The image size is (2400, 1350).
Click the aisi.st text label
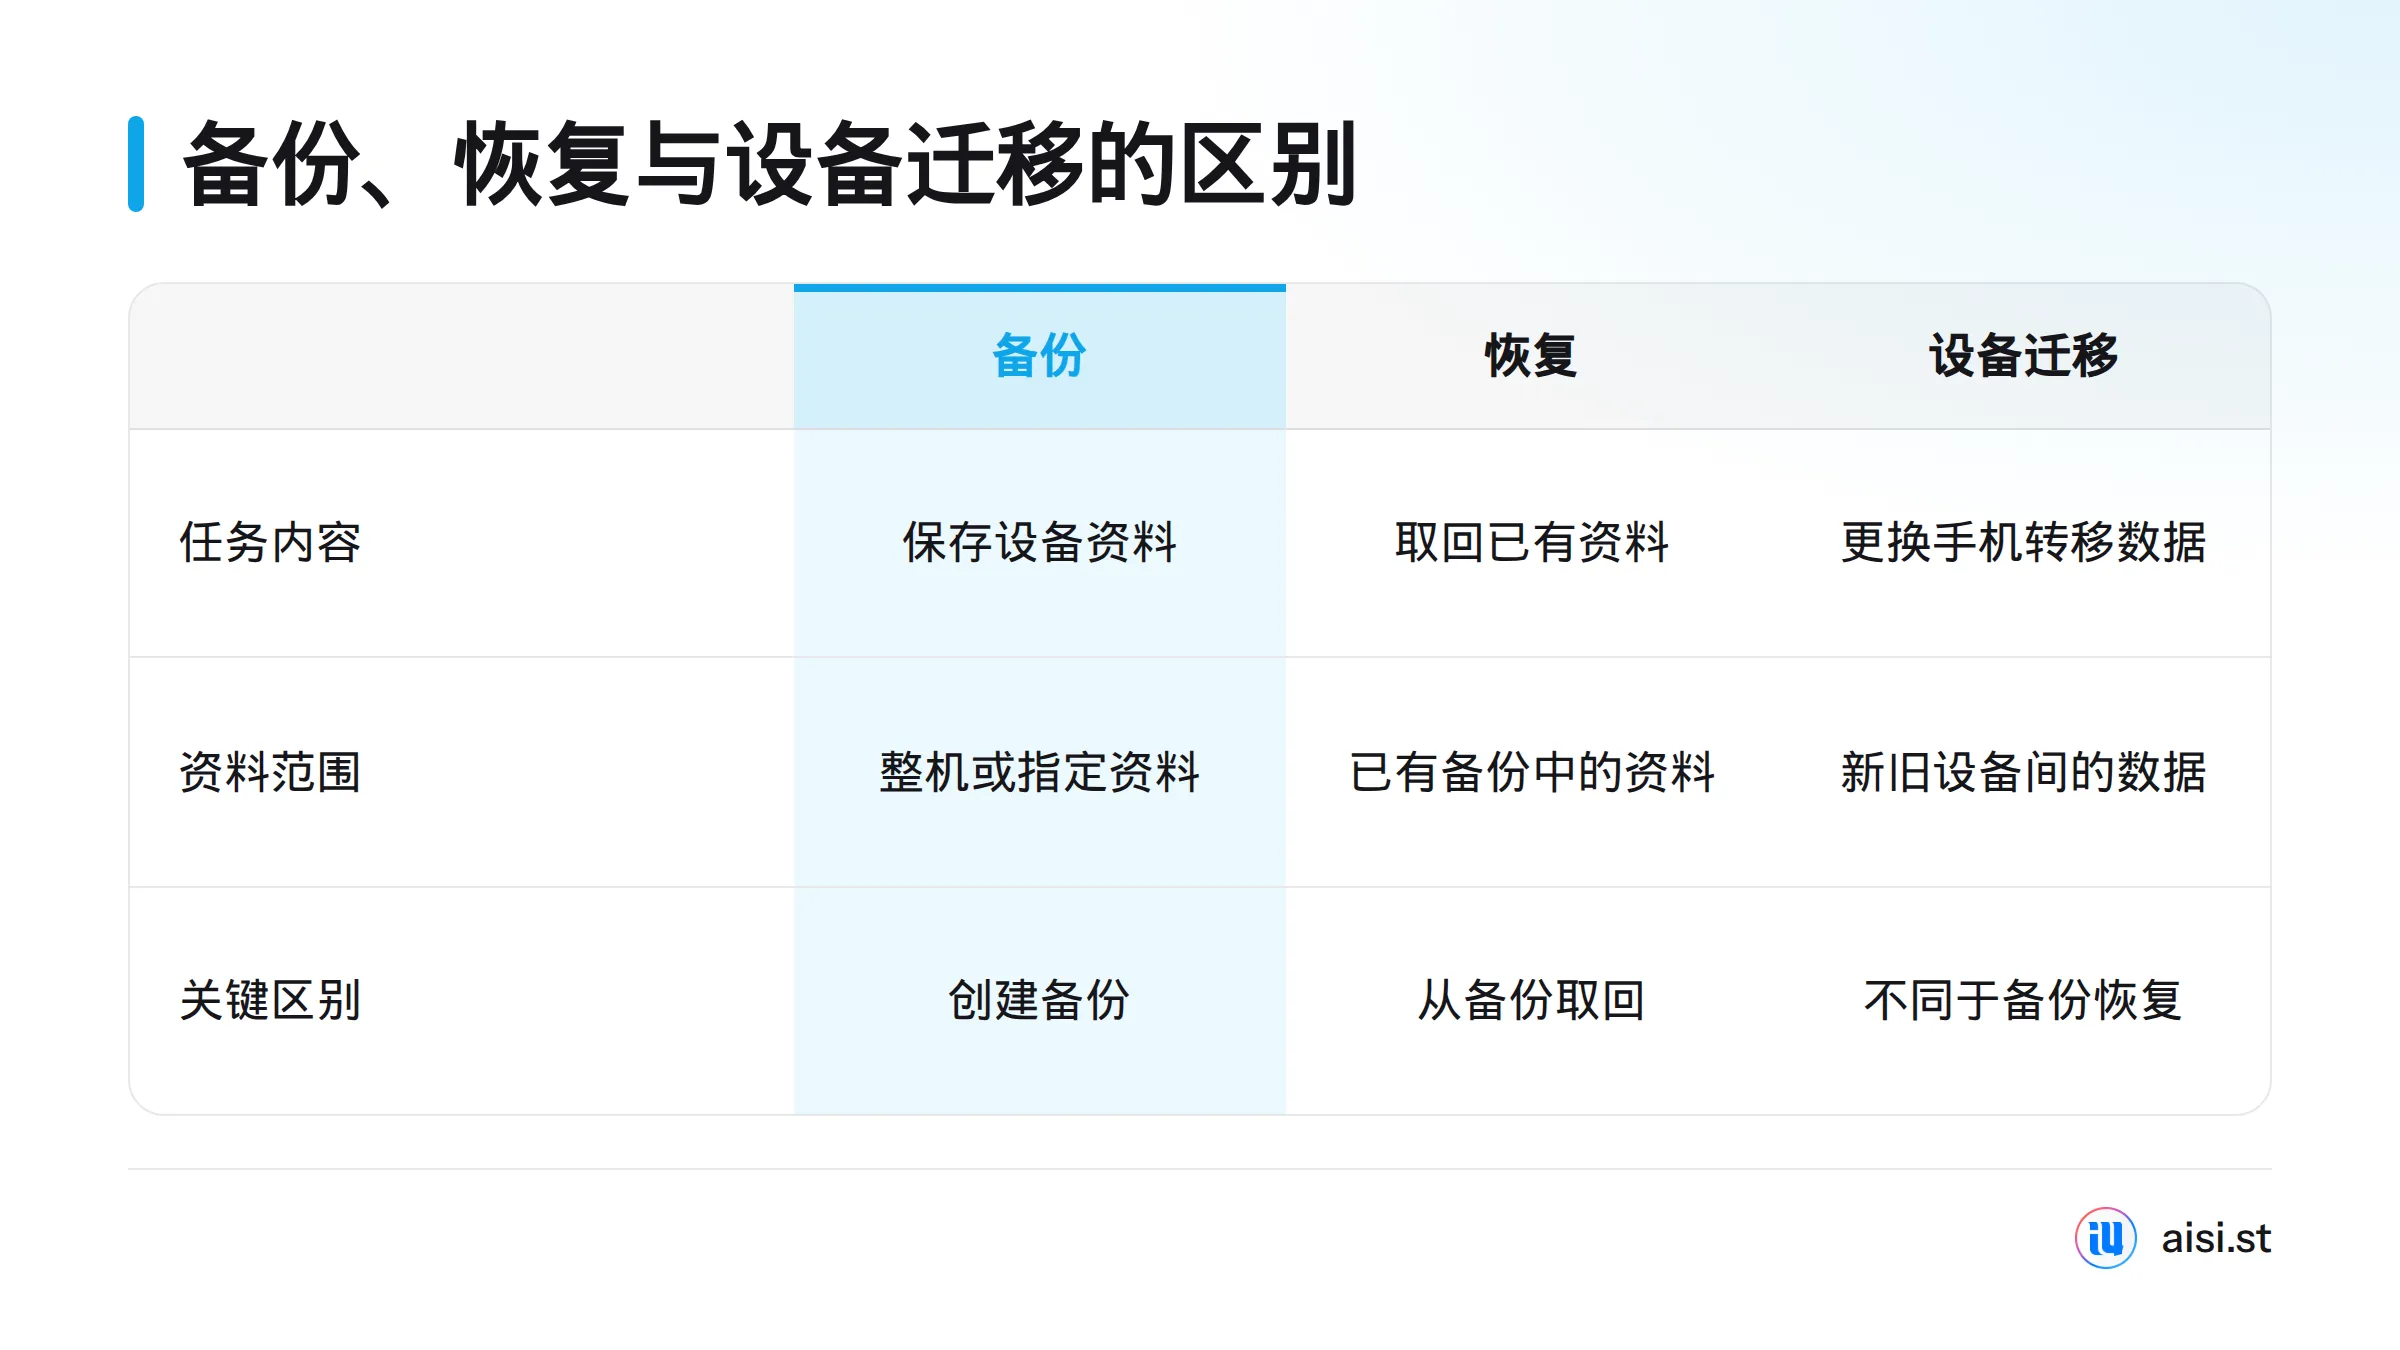(2216, 1238)
